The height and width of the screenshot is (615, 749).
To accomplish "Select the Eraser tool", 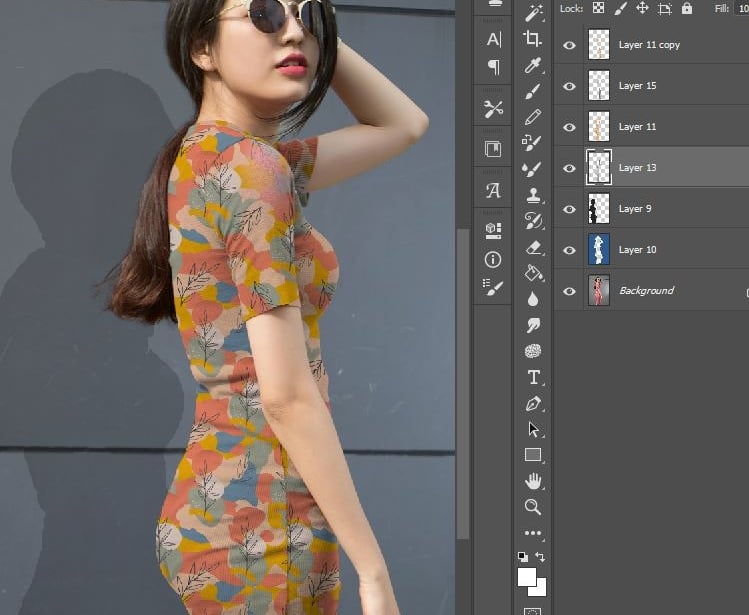I will pyautogui.click(x=533, y=247).
